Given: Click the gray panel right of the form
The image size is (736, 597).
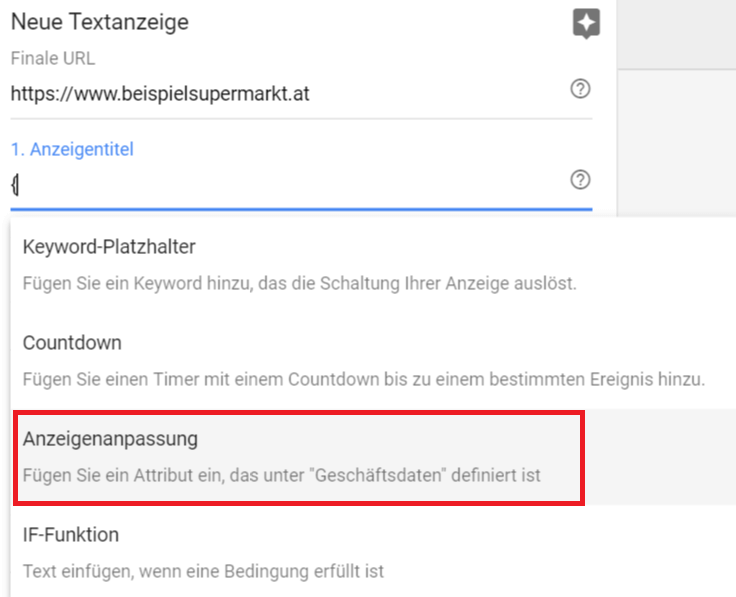Looking at the screenshot, I should [x=676, y=35].
